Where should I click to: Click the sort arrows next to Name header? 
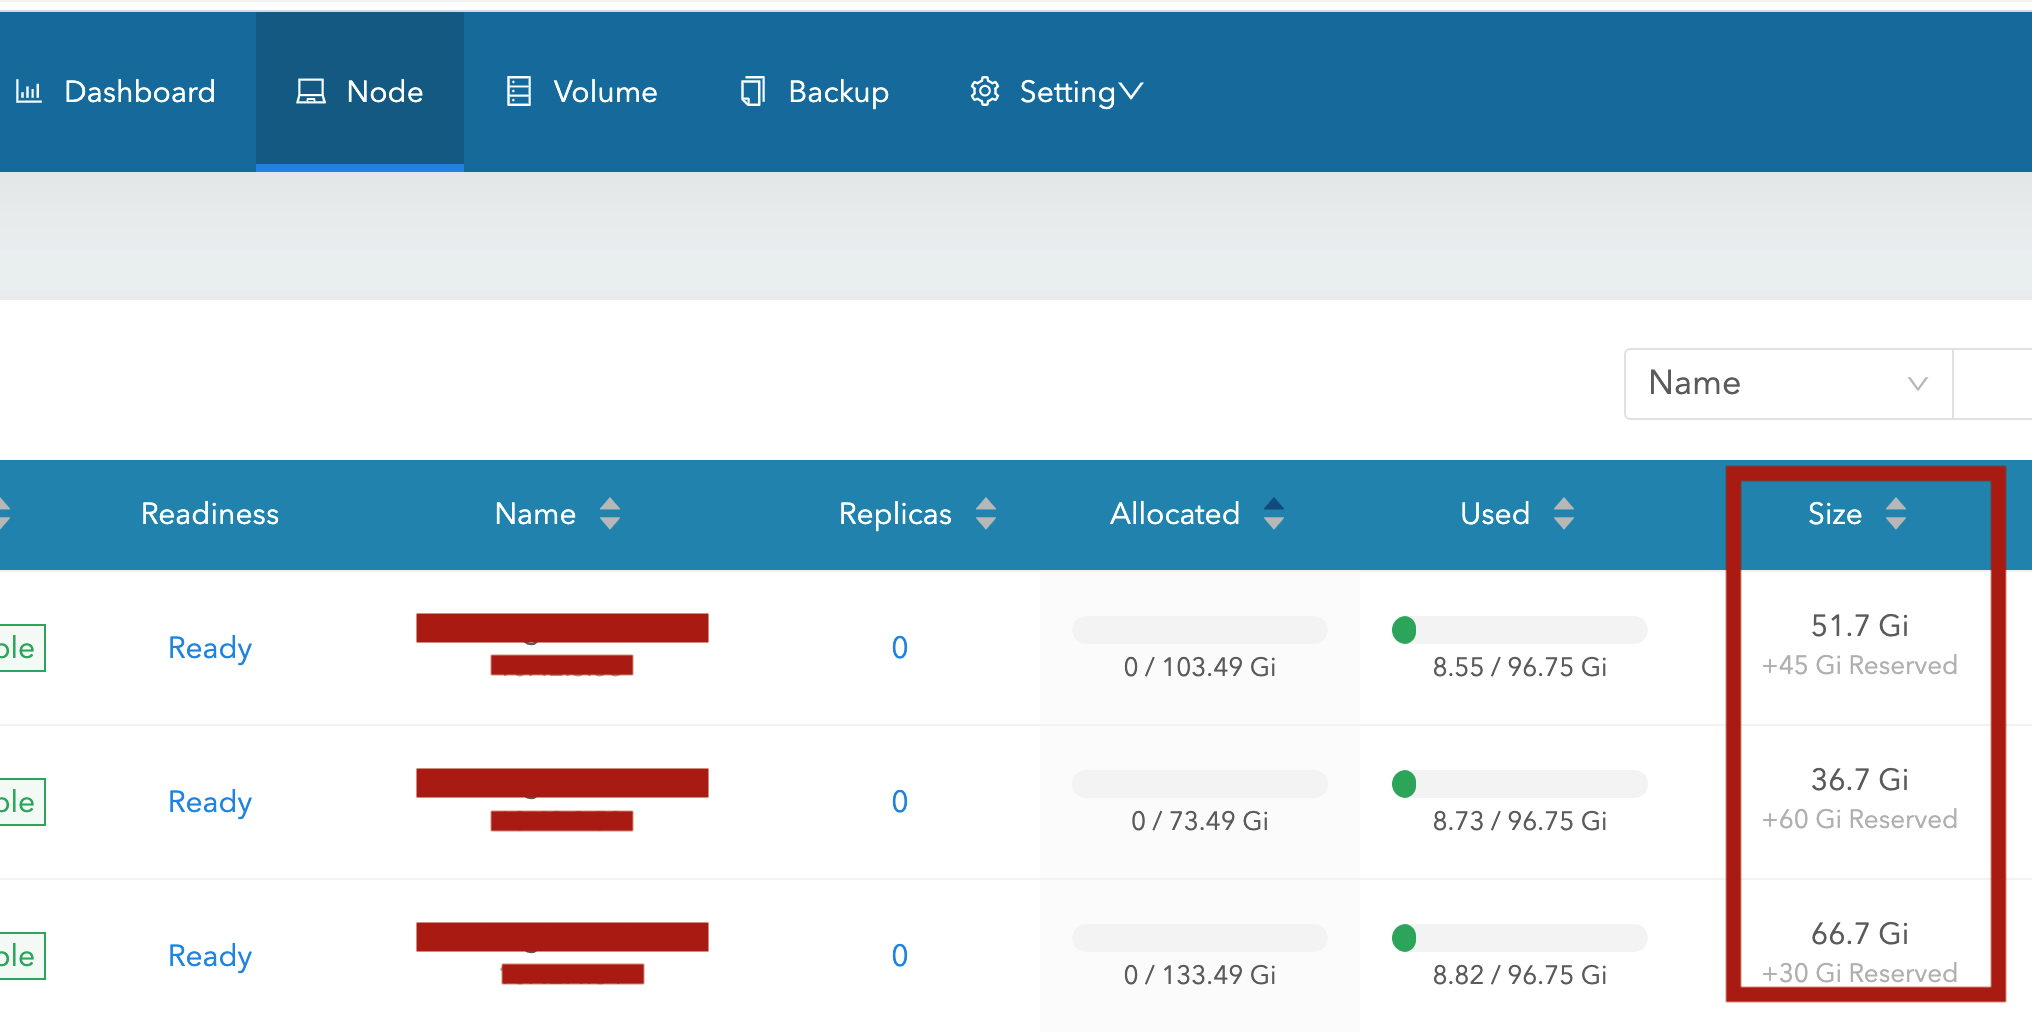[x=609, y=513]
